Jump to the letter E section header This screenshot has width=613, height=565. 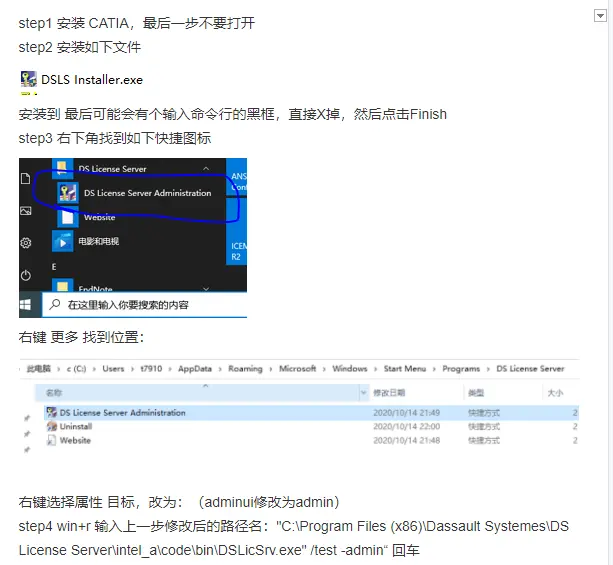click(x=54, y=267)
